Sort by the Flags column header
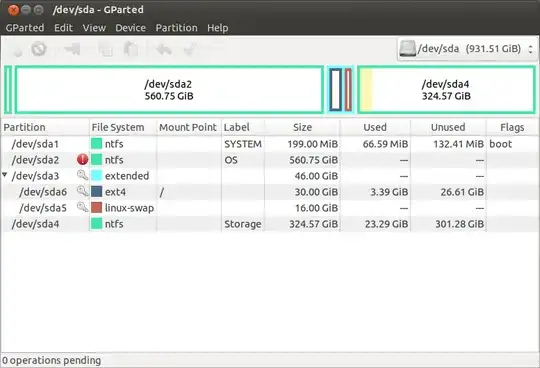 [x=512, y=127]
